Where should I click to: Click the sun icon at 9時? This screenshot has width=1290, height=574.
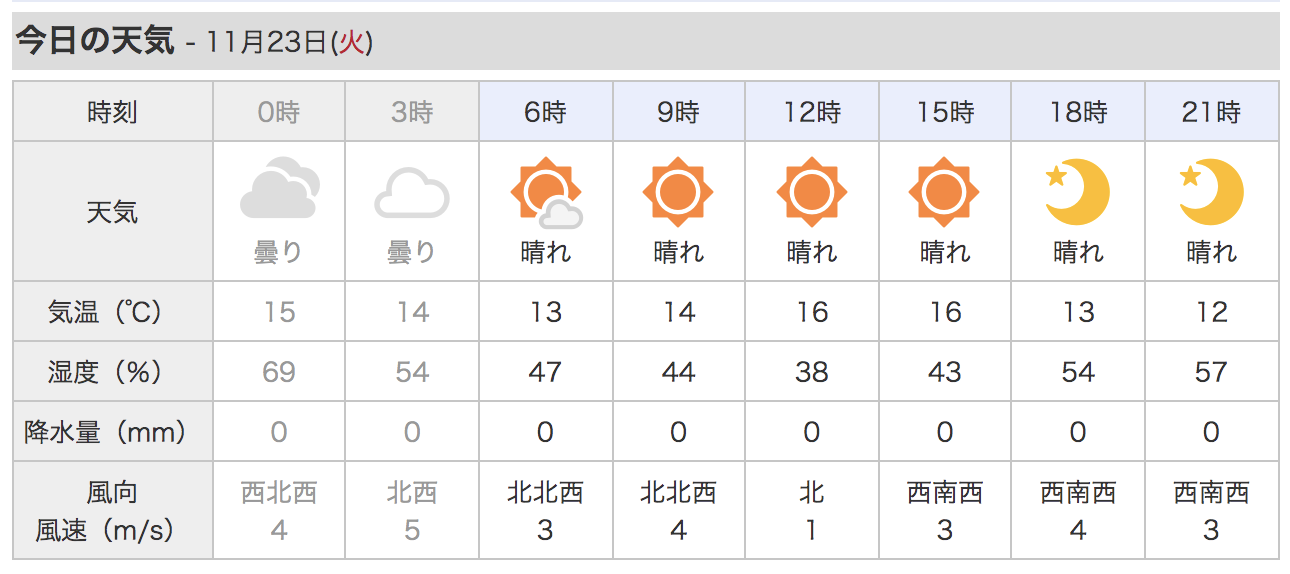(678, 192)
